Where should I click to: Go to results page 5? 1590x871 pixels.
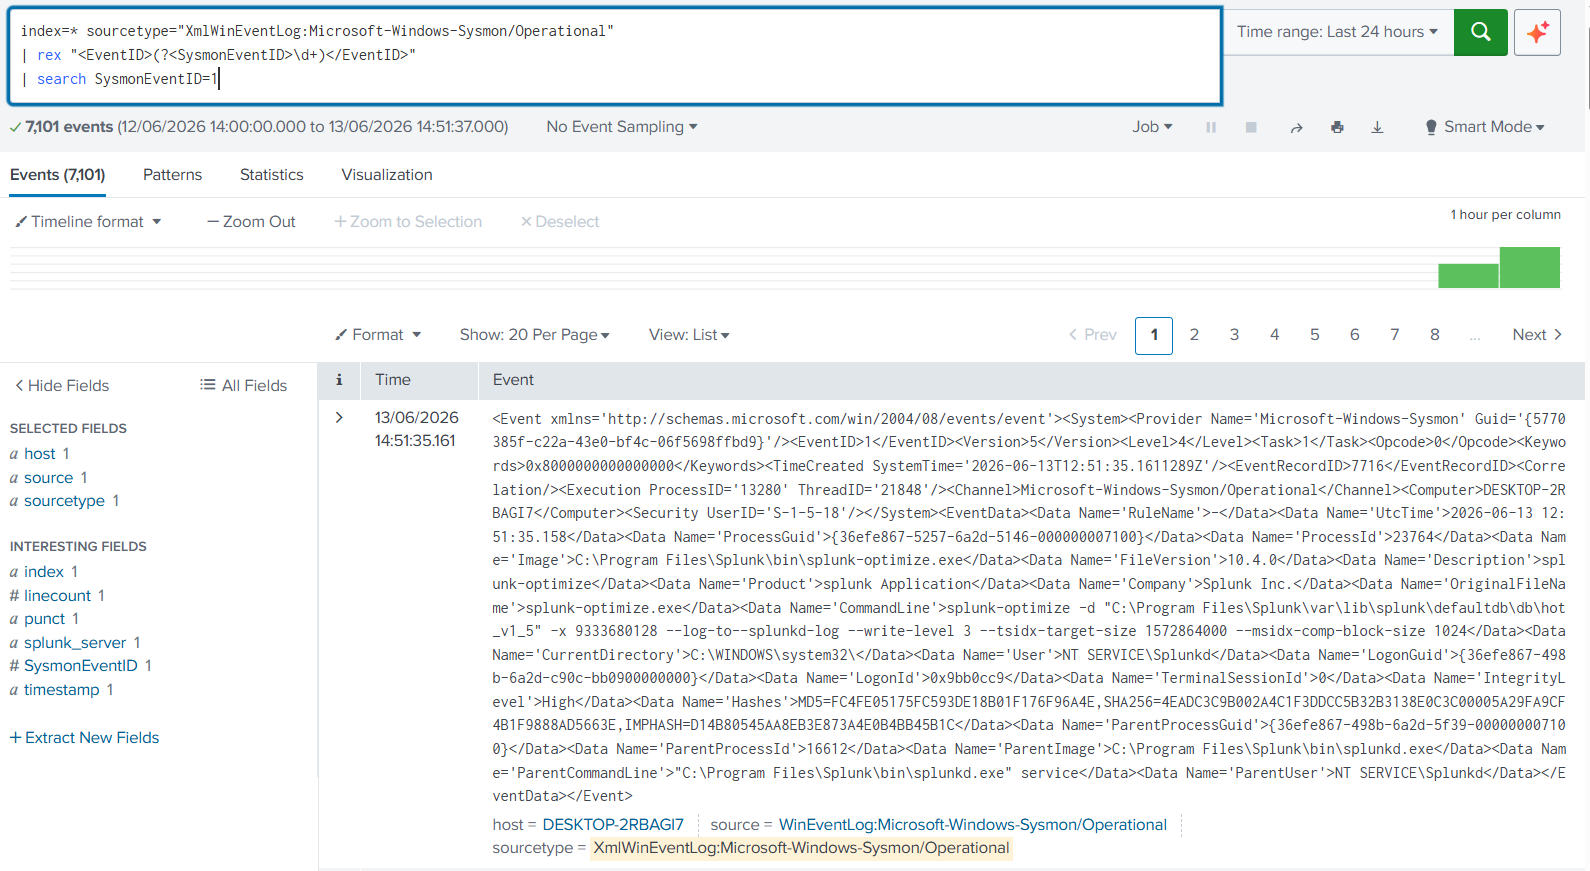[1314, 335]
